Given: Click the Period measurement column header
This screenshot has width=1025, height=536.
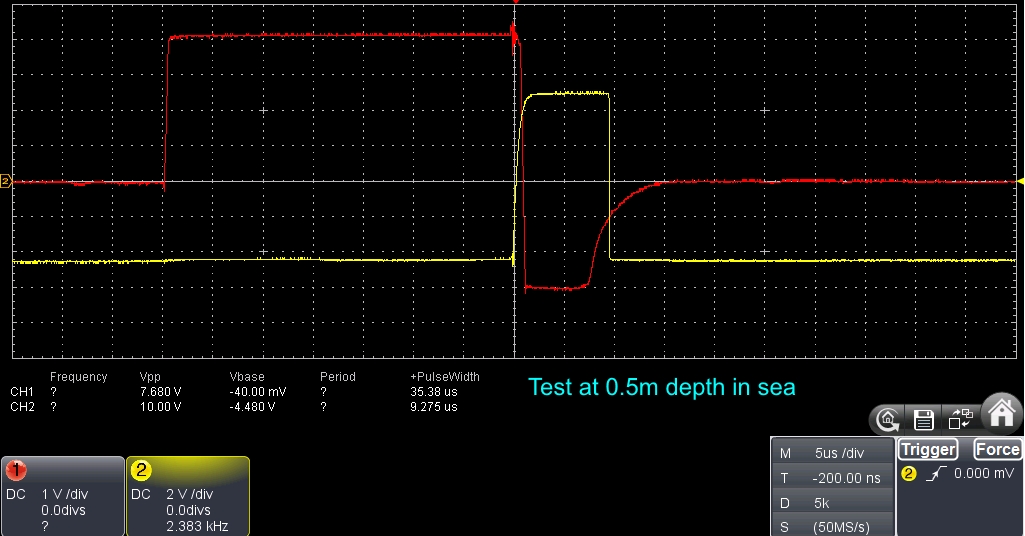Looking at the screenshot, I should [x=338, y=377].
